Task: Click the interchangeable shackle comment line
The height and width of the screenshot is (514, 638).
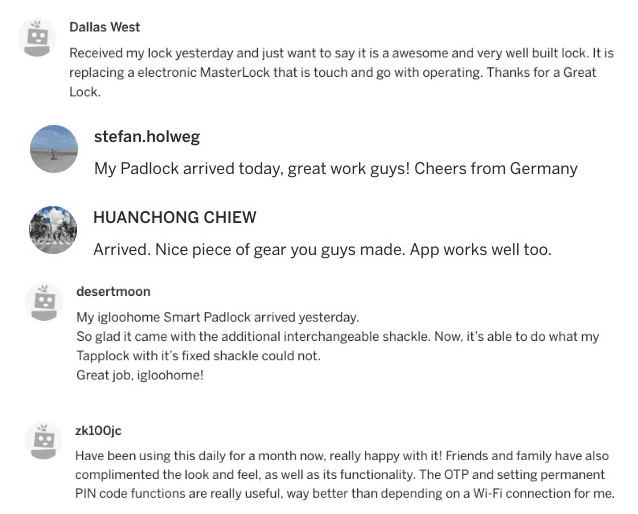Action: pyautogui.click(x=338, y=337)
